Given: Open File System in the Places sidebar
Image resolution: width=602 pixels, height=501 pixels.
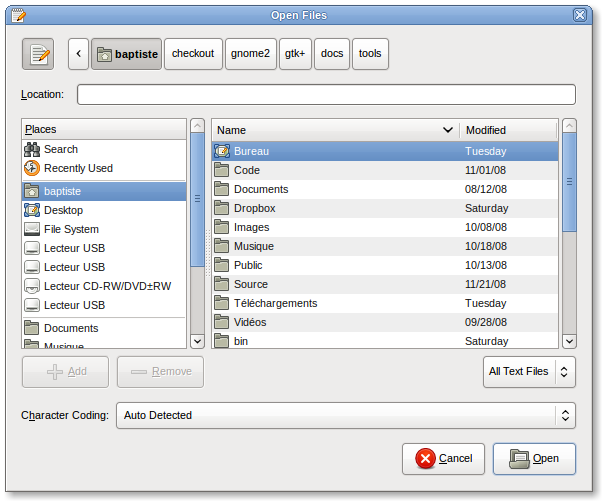Looking at the screenshot, I should [x=70, y=229].
